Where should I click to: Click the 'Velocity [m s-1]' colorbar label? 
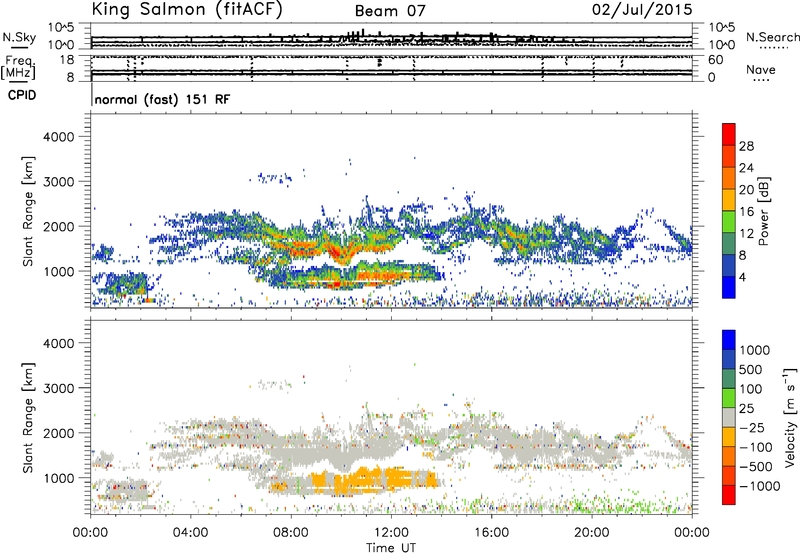click(x=790, y=417)
